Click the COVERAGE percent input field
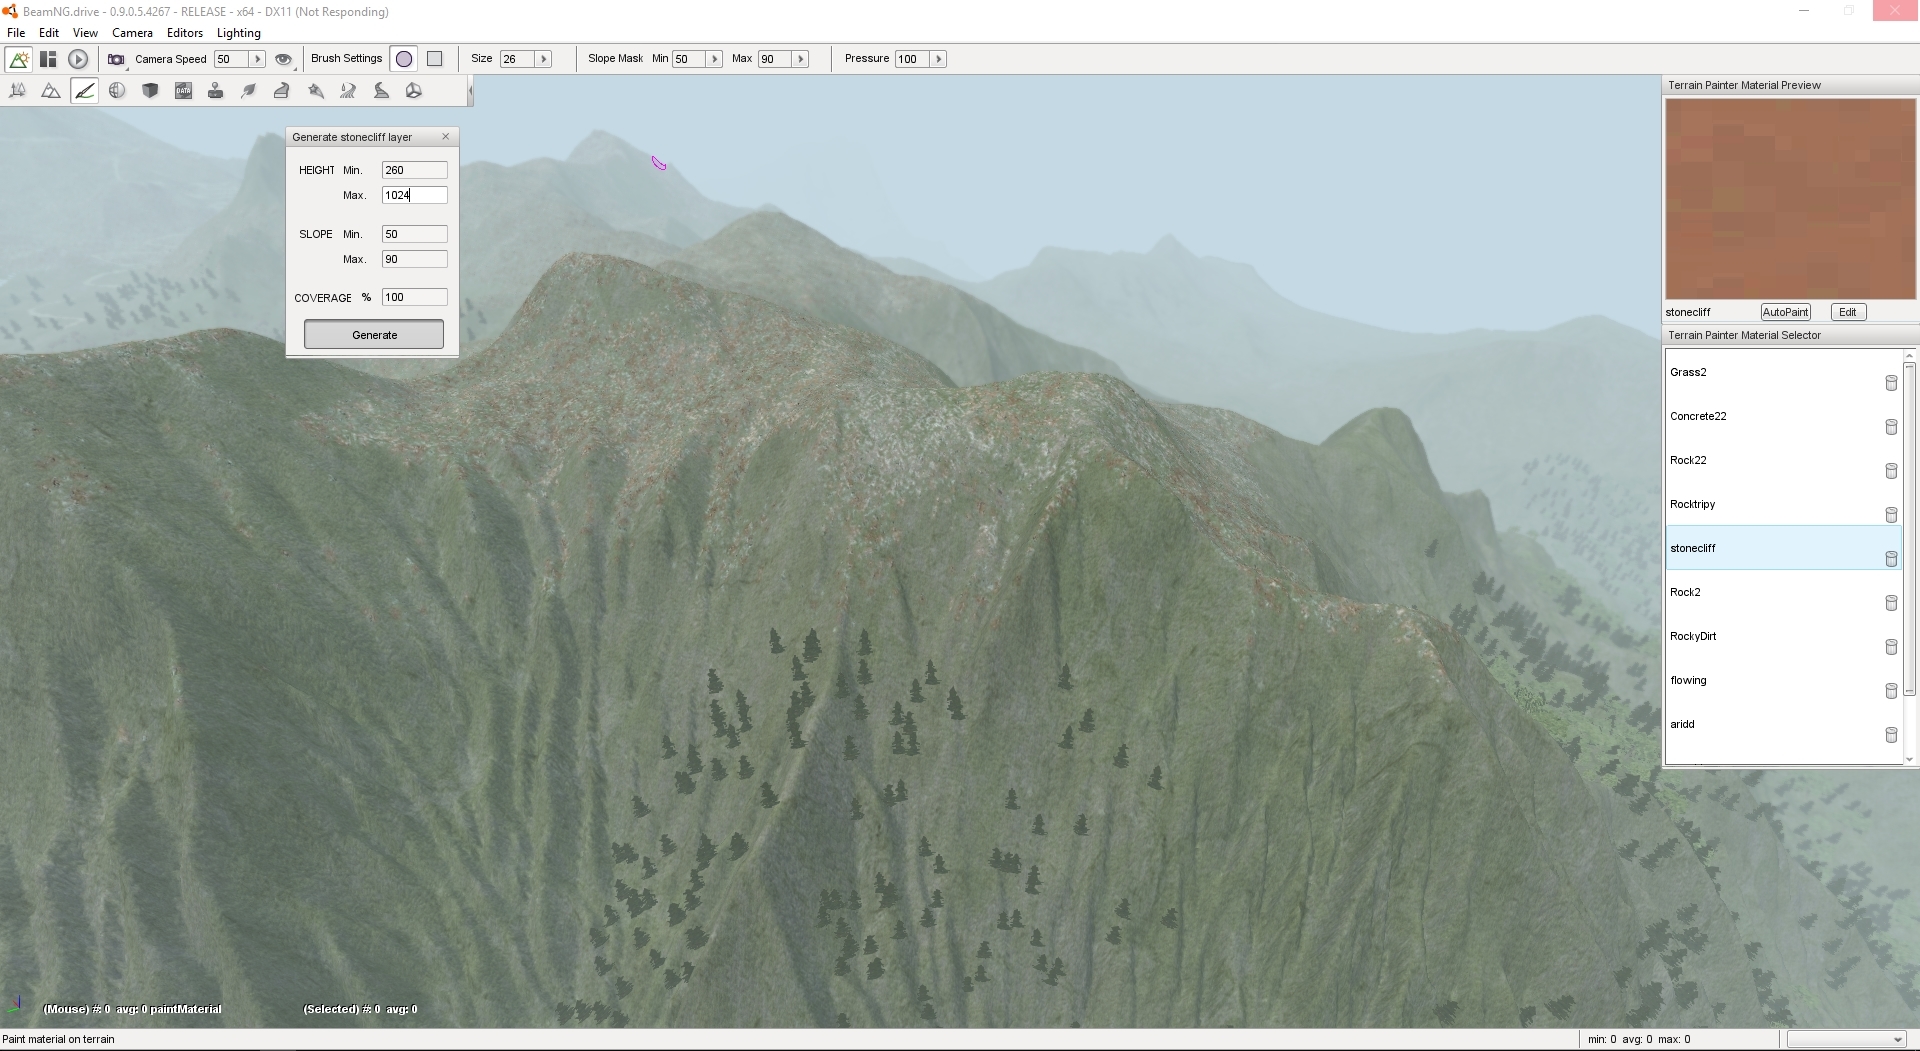 click(414, 297)
